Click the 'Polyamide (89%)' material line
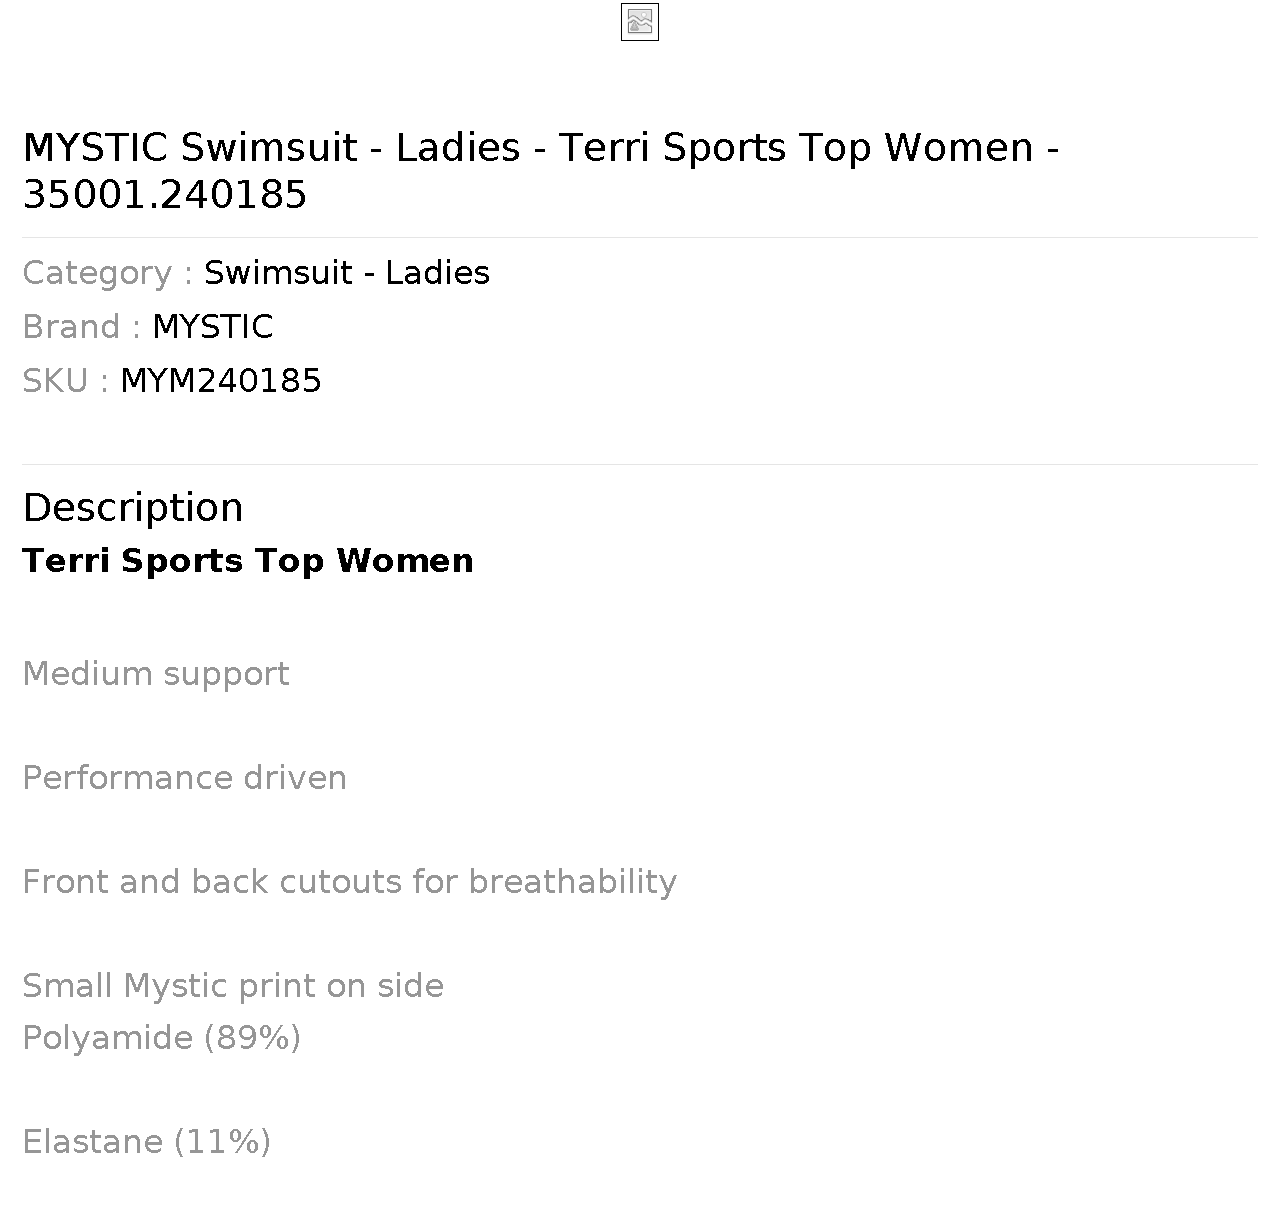This screenshot has height=1209, width=1280. click(162, 1038)
